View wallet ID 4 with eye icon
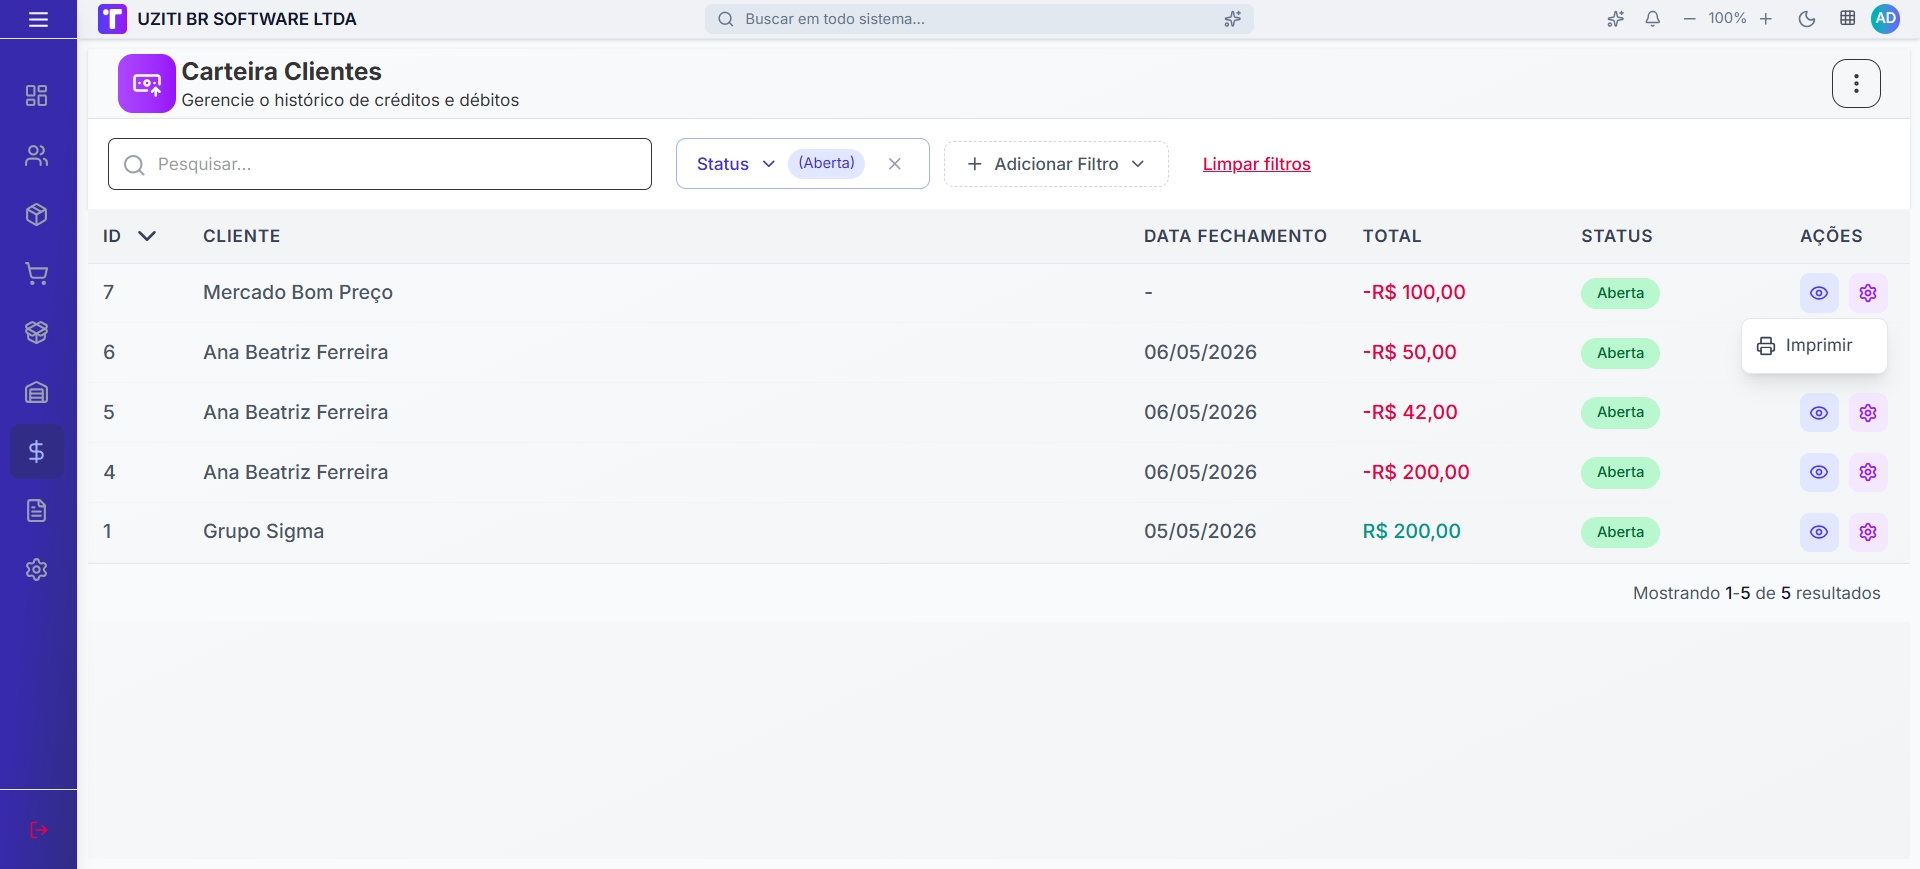 point(1819,472)
